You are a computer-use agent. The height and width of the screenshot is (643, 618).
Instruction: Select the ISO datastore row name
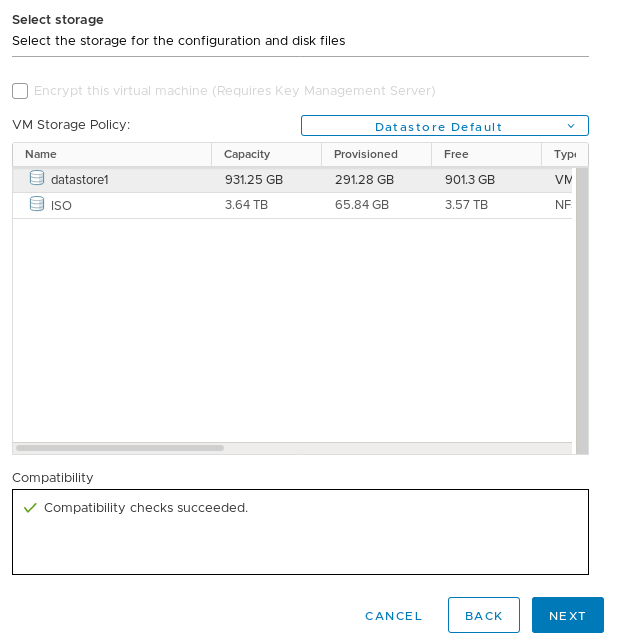tap(61, 205)
